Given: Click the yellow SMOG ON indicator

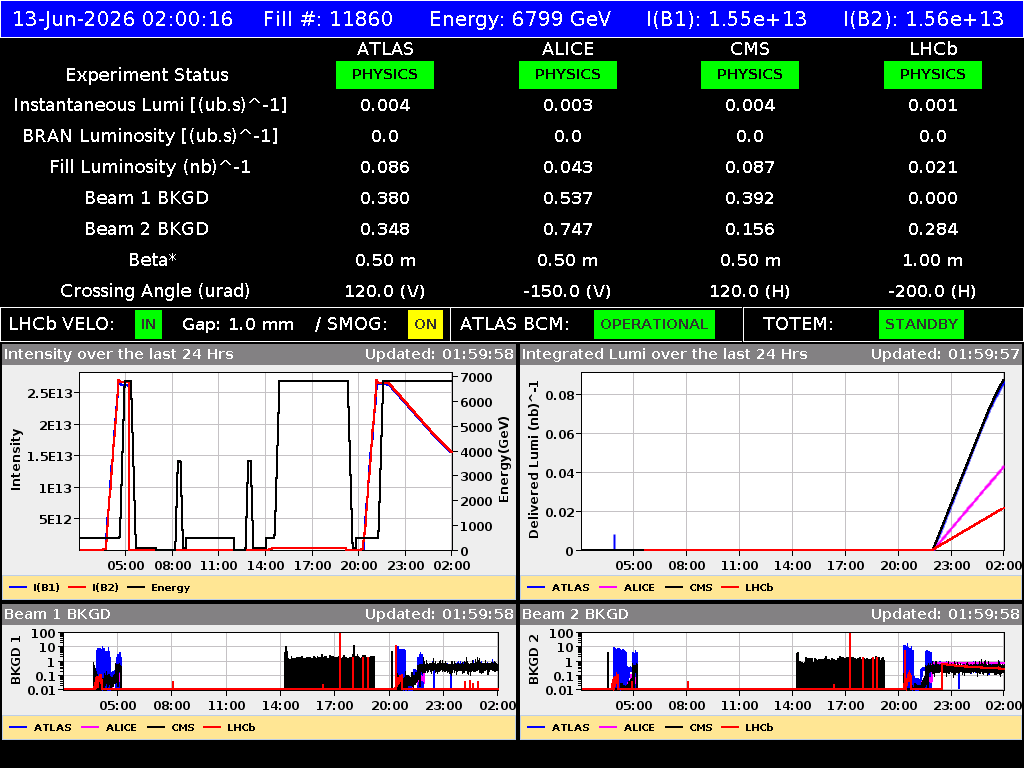Looking at the screenshot, I should coord(425,325).
